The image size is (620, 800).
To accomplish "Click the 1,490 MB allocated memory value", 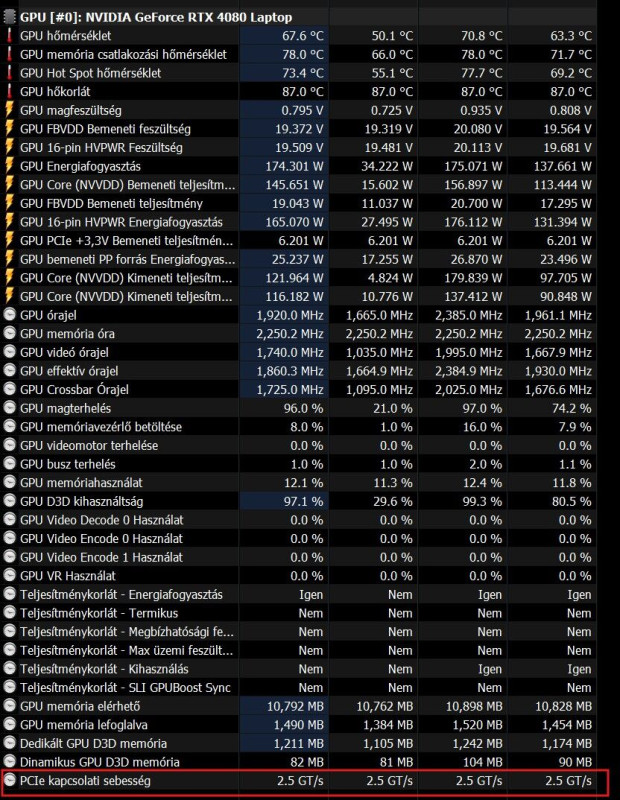I will 299,725.
